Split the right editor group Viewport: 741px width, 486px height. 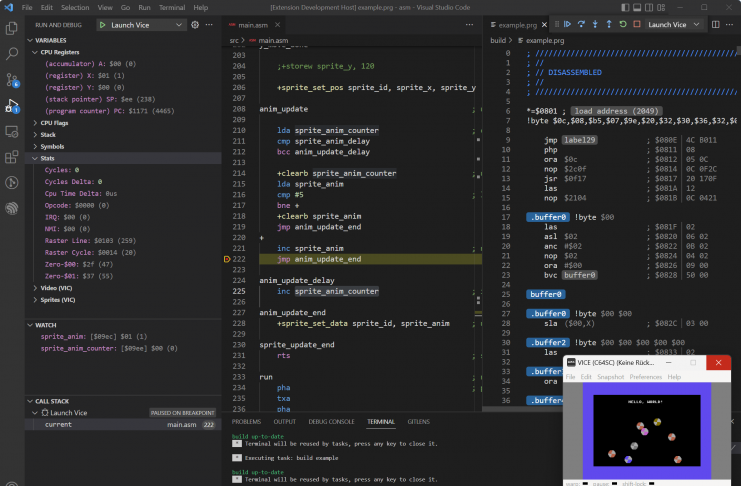click(715, 25)
